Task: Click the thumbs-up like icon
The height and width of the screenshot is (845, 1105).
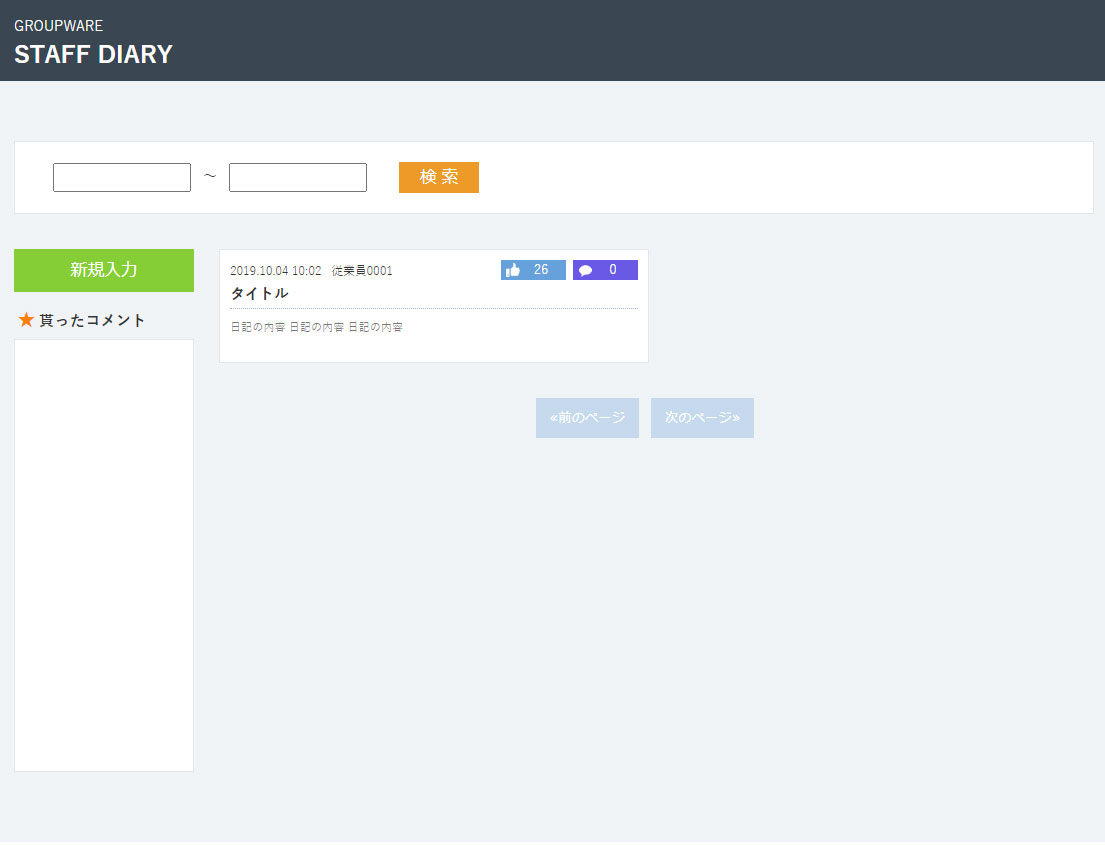Action: click(x=513, y=270)
